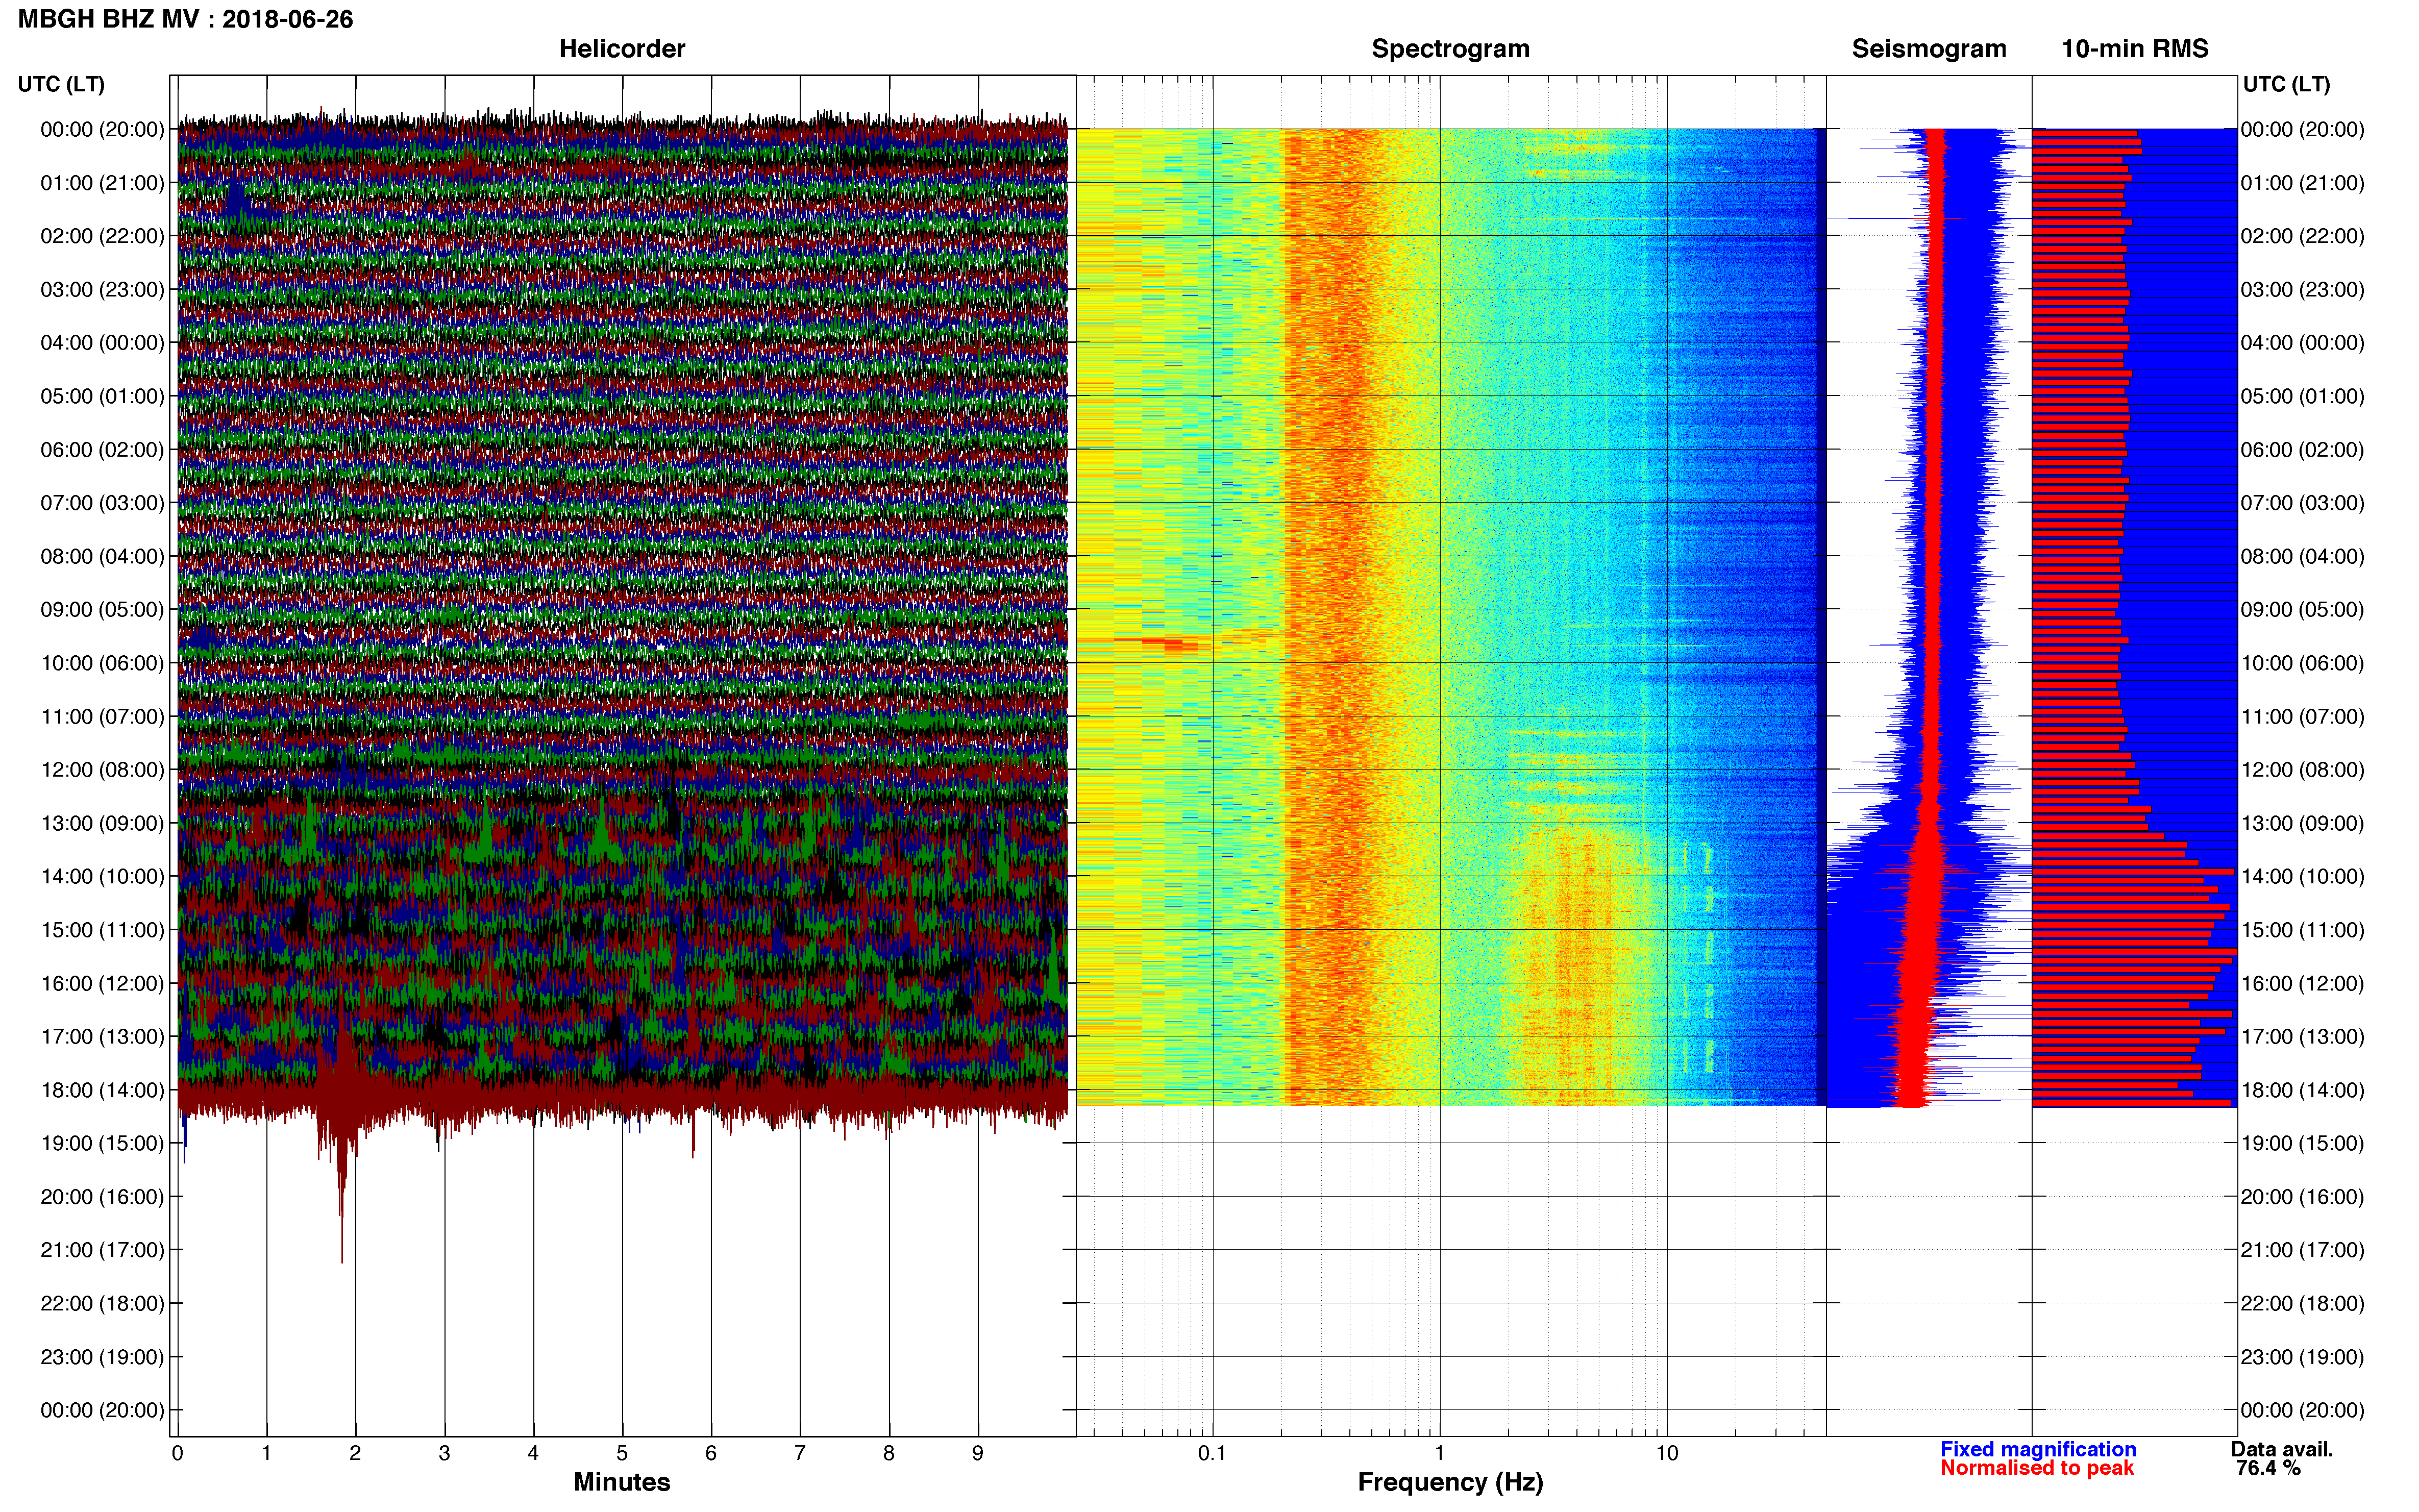
Task: Click the 2 tick on Minutes axis
Action: click(355, 1453)
